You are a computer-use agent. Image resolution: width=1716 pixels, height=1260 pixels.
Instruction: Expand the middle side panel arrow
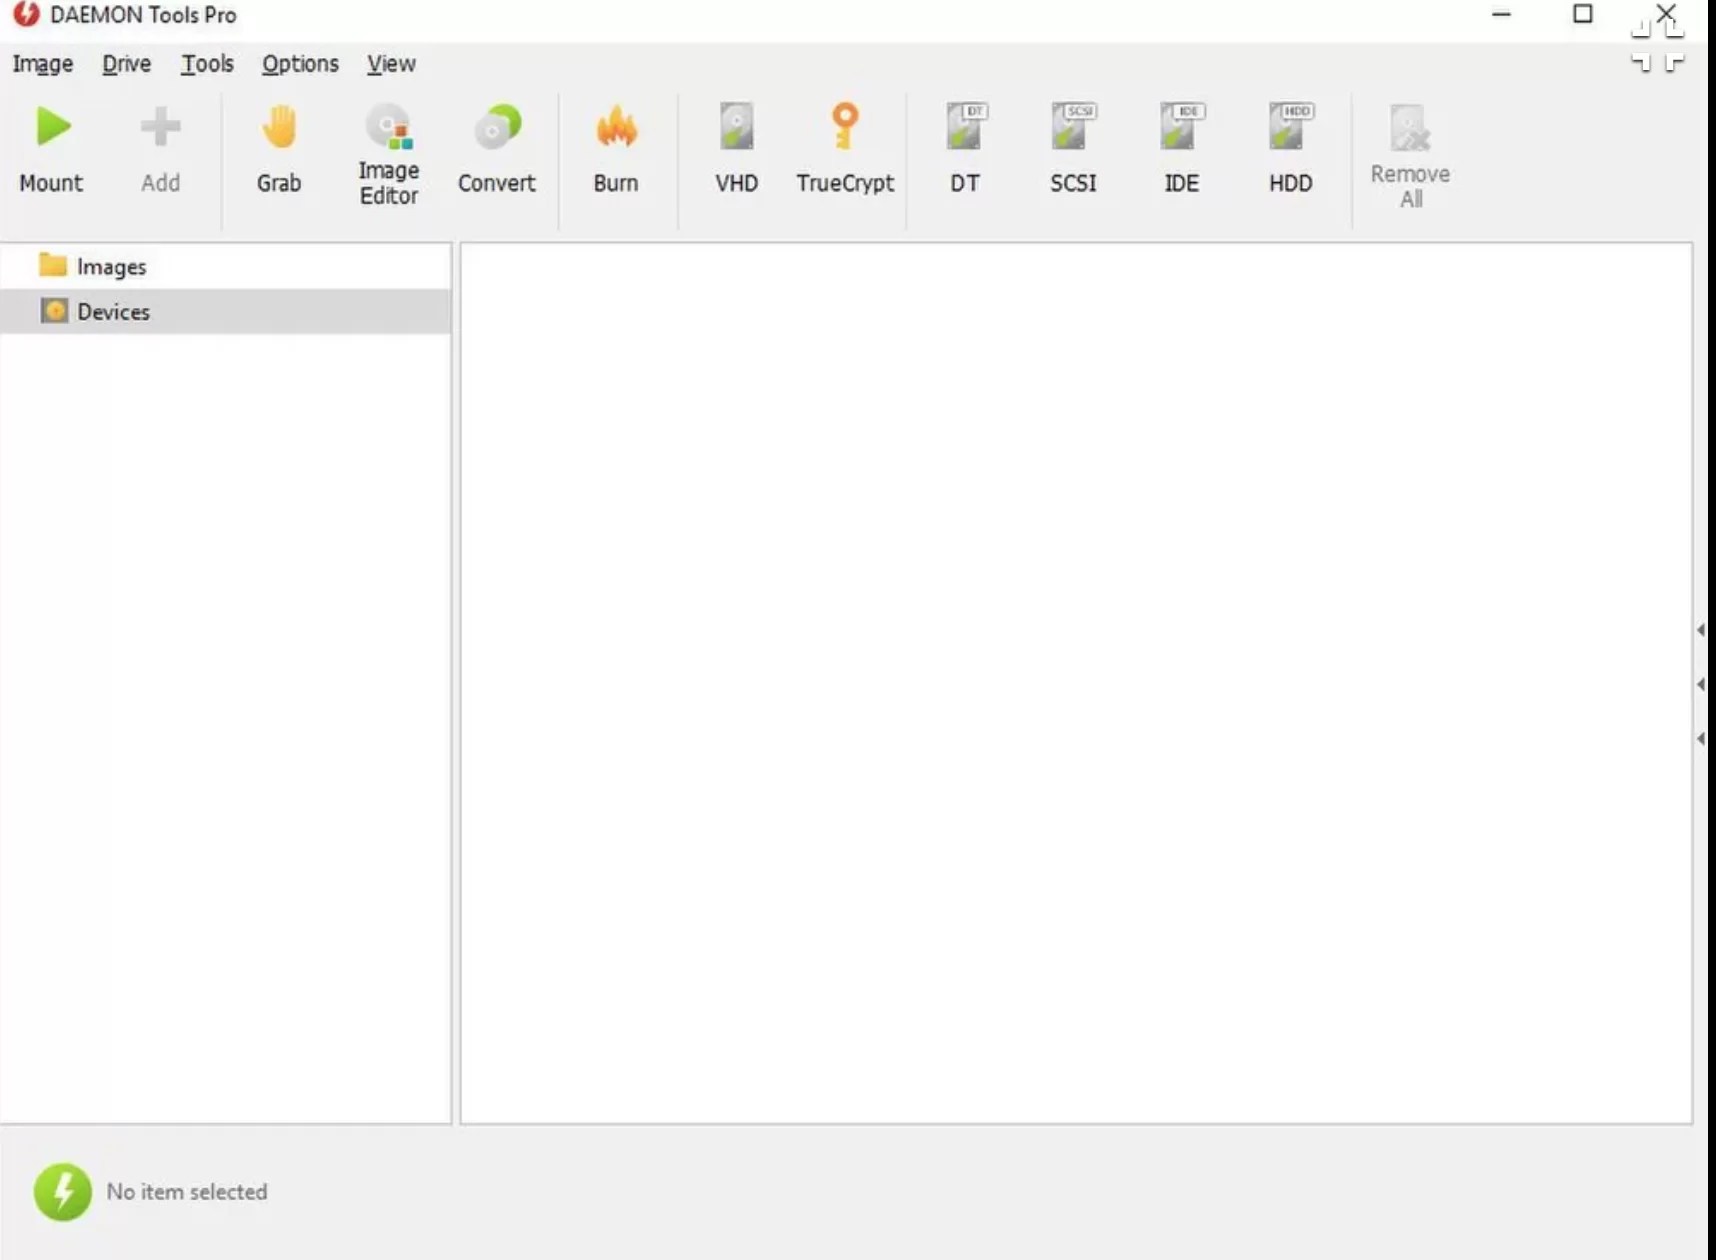pos(1701,684)
